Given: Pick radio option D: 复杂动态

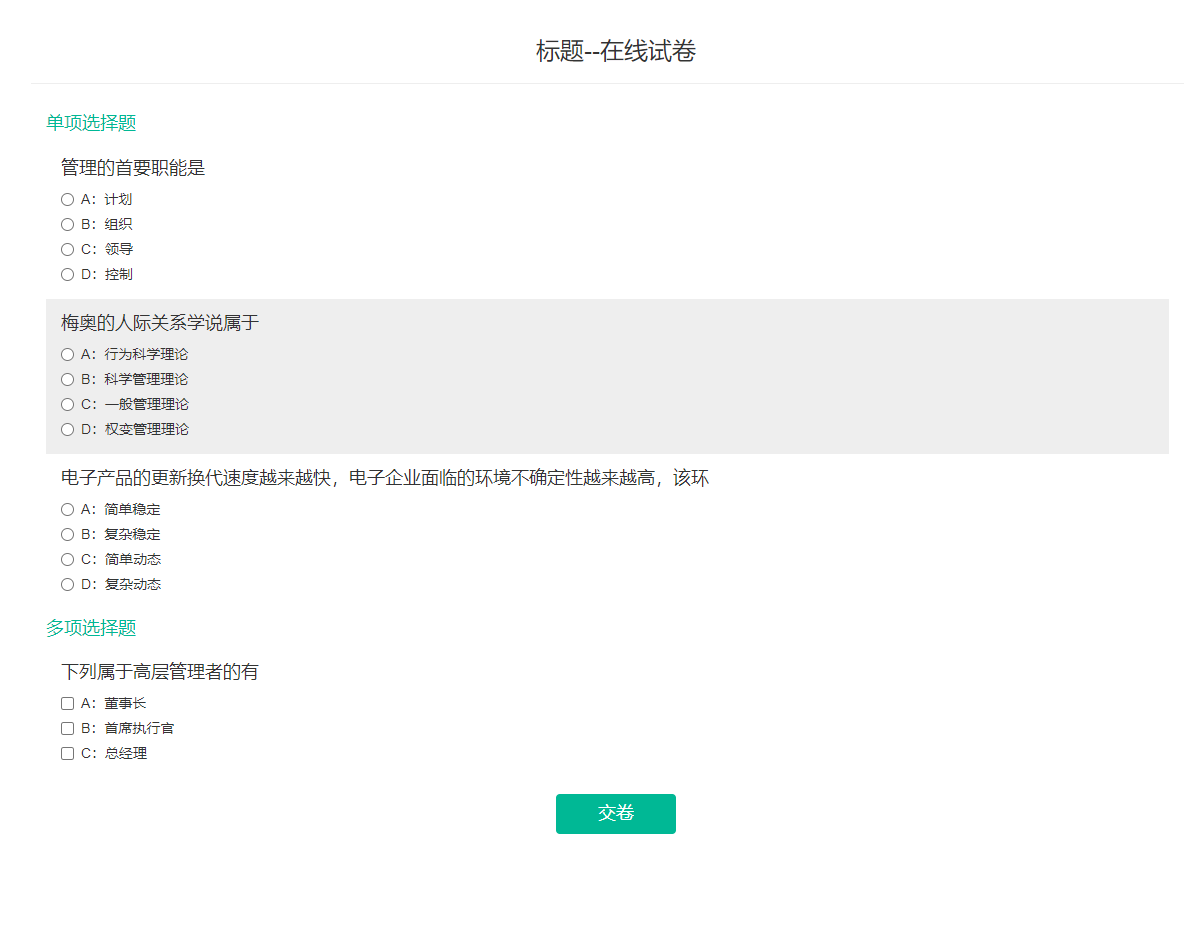Looking at the screenshot, I should tap(67, 584).
